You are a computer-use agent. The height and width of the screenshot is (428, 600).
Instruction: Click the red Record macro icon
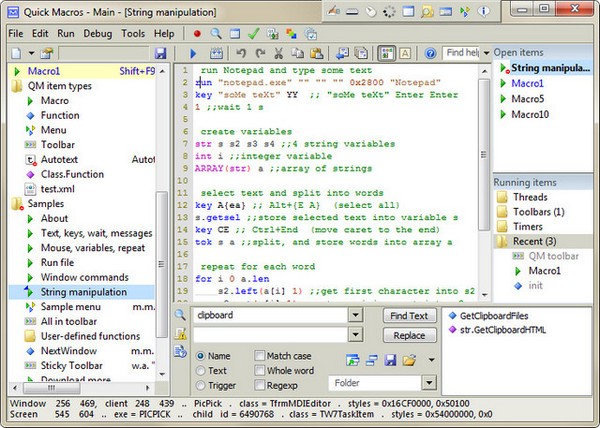[x=197, y=33]
